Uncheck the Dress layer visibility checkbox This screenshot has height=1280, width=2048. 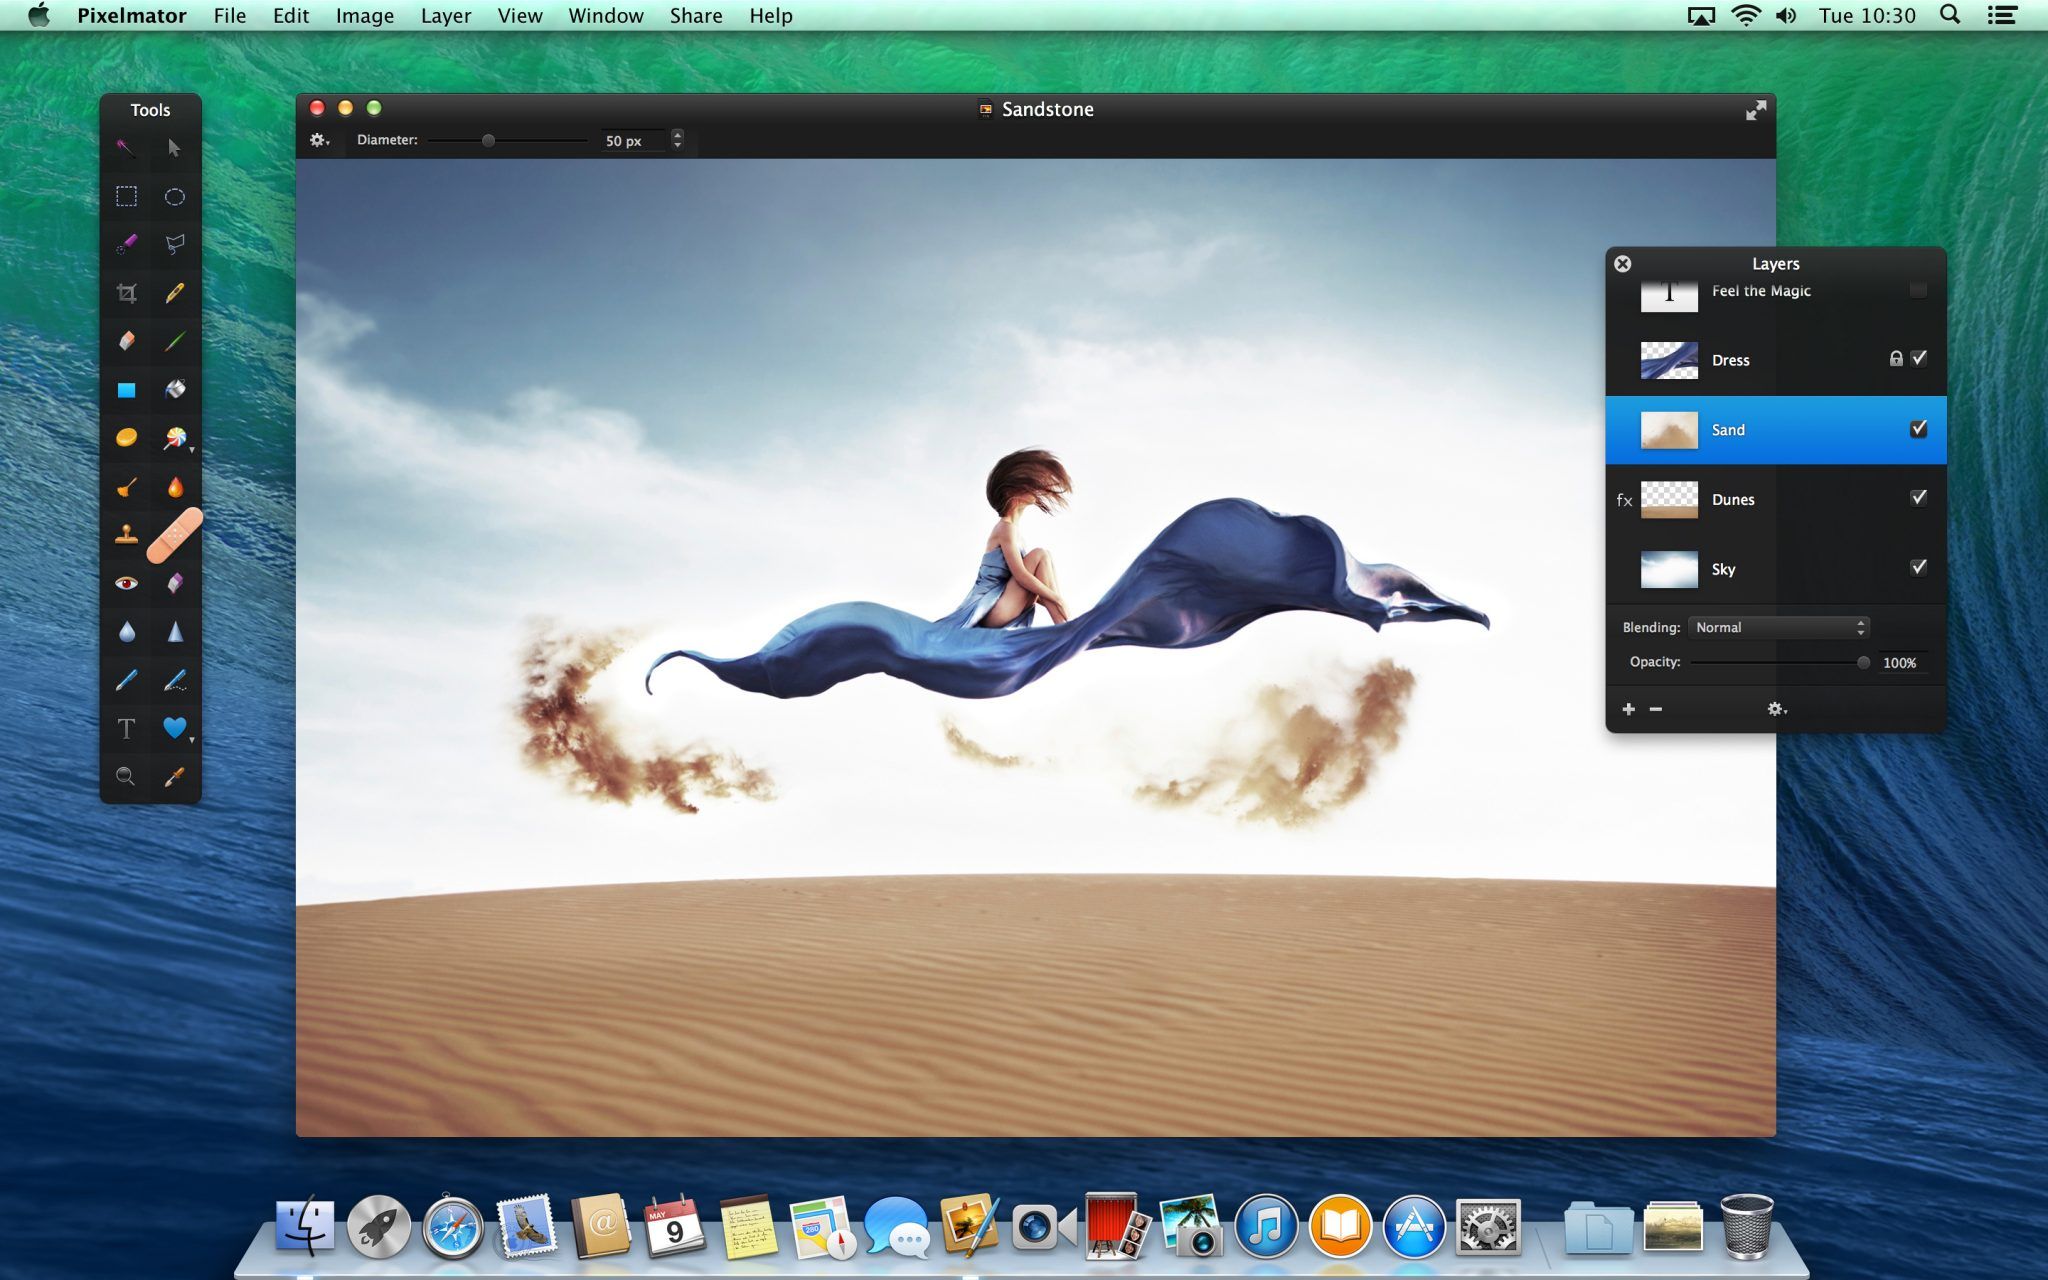coord(1919,358)
